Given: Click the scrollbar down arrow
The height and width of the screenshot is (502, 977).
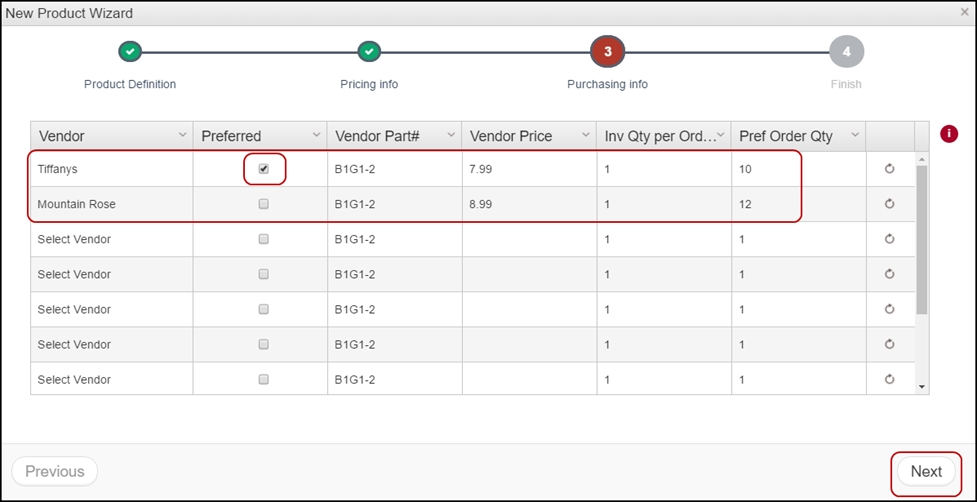Looking at the screenshot, I should coord(922,387).
